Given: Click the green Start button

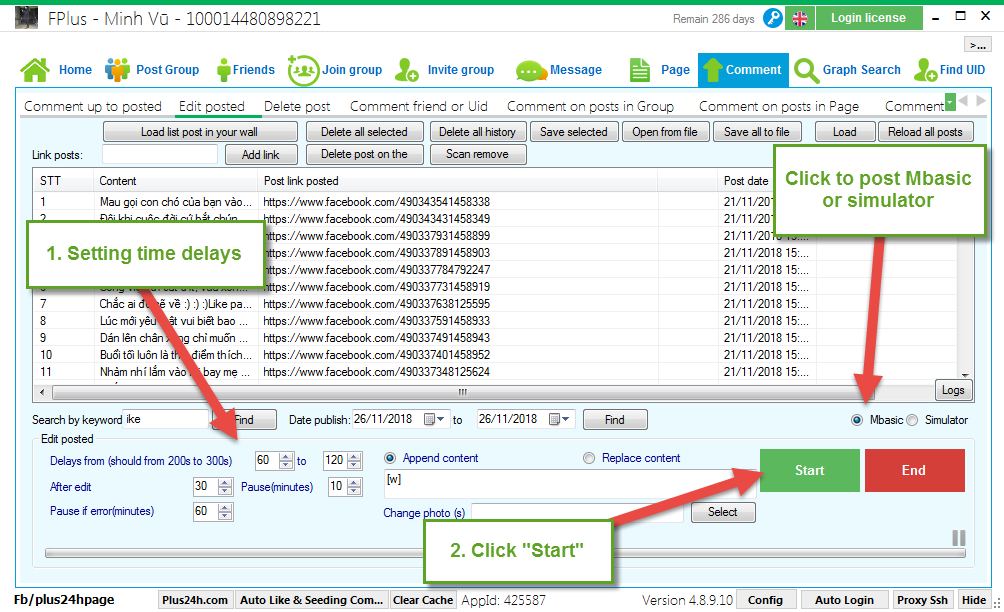Looking at the screenshot, I should tap(809, 471).
